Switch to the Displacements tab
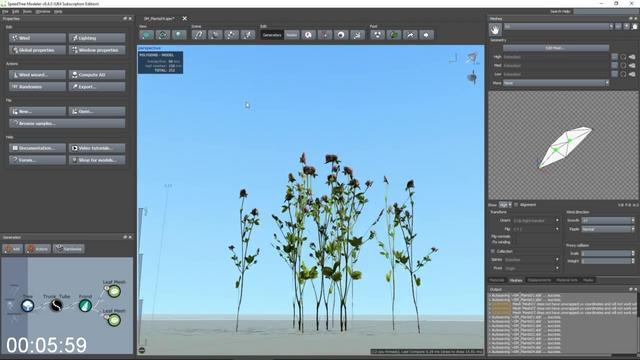The height and width of the screenshot is (360, 640). pos(539,280)
